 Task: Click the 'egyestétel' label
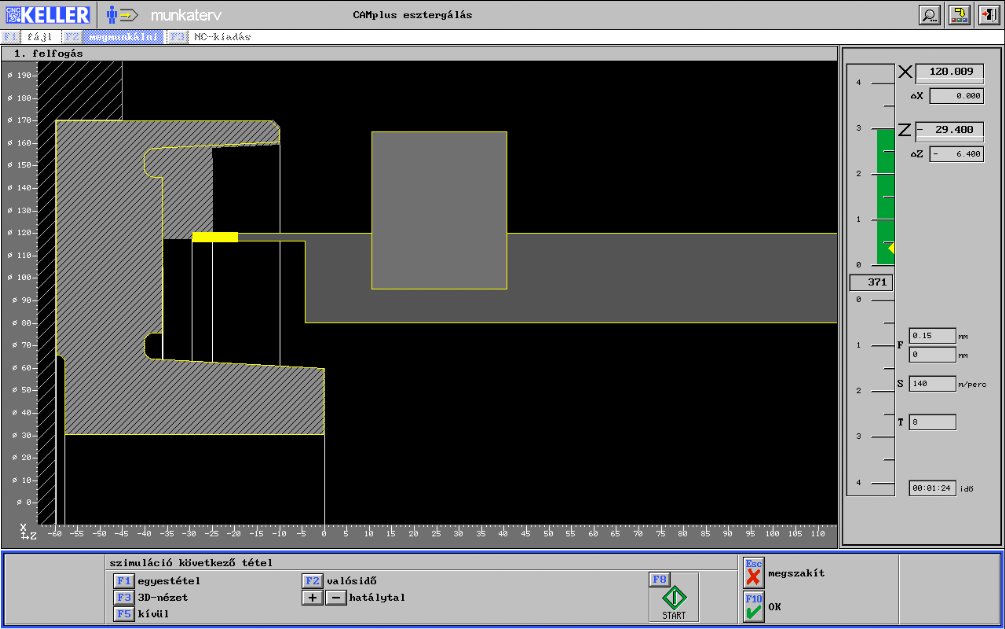(169, 581)
